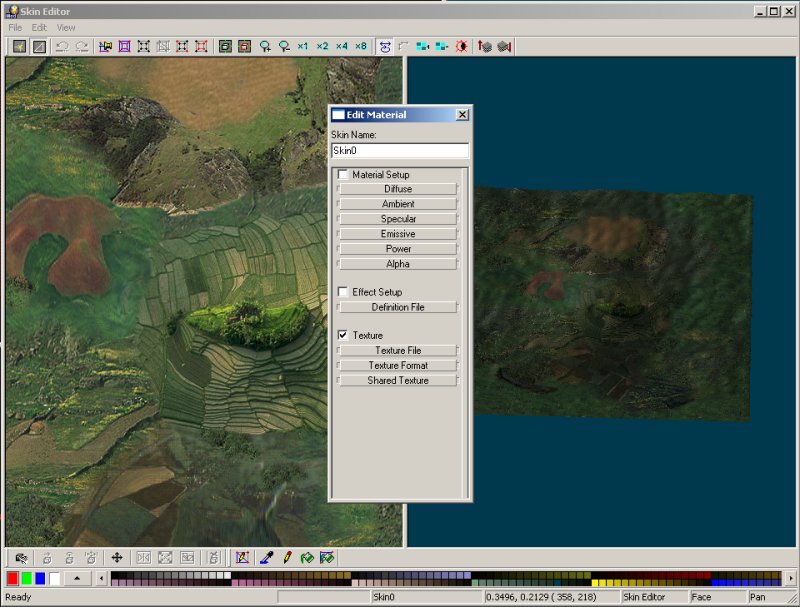Viewport: 800px width, 607px height.
Task: Click the red bug icon in toolbar
Action: 461,46
